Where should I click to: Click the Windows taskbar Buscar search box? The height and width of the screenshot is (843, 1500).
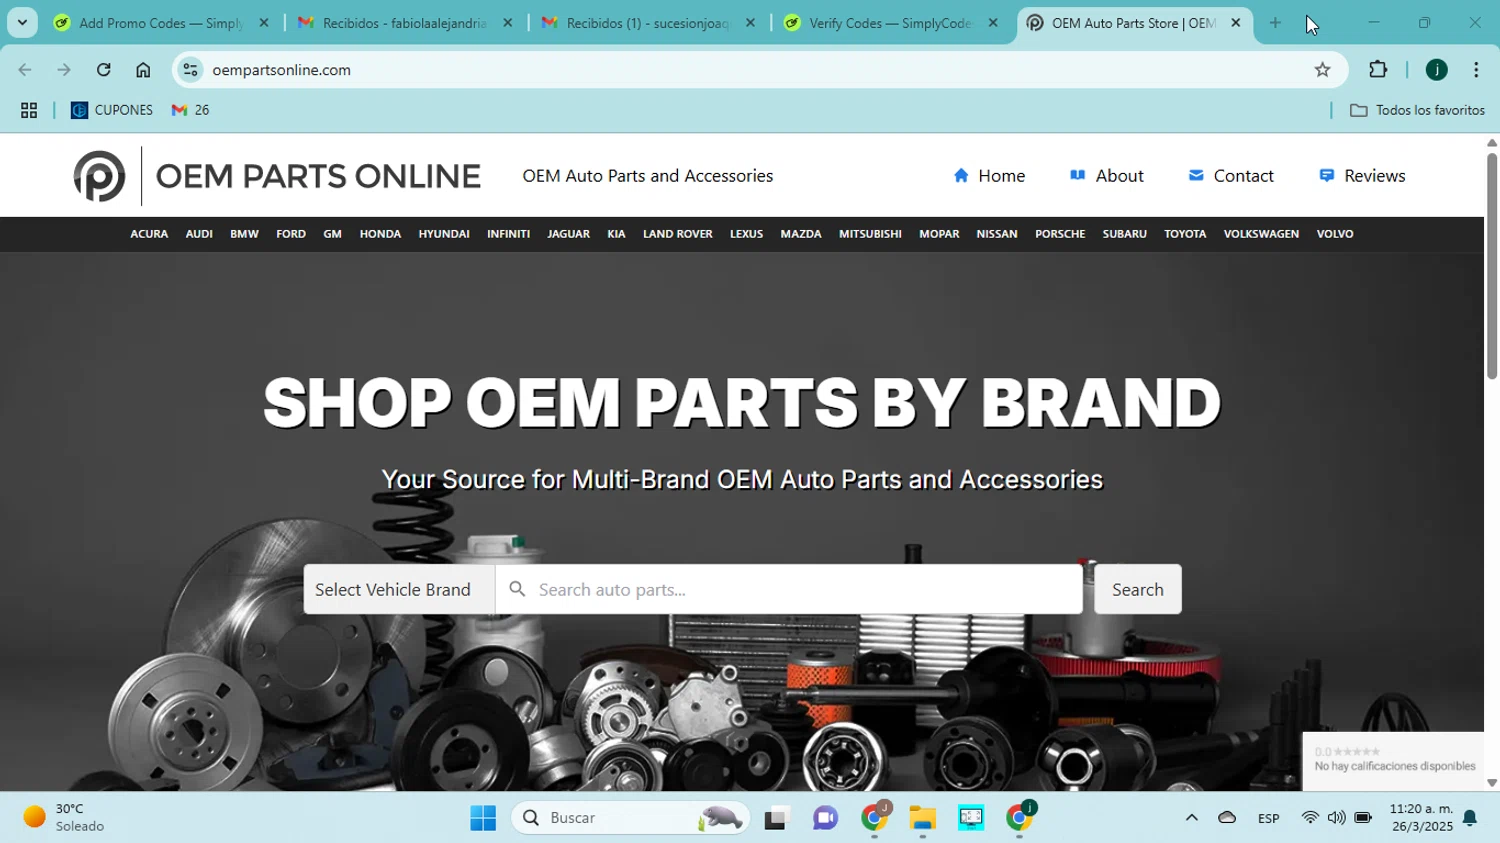pos(630,818)
